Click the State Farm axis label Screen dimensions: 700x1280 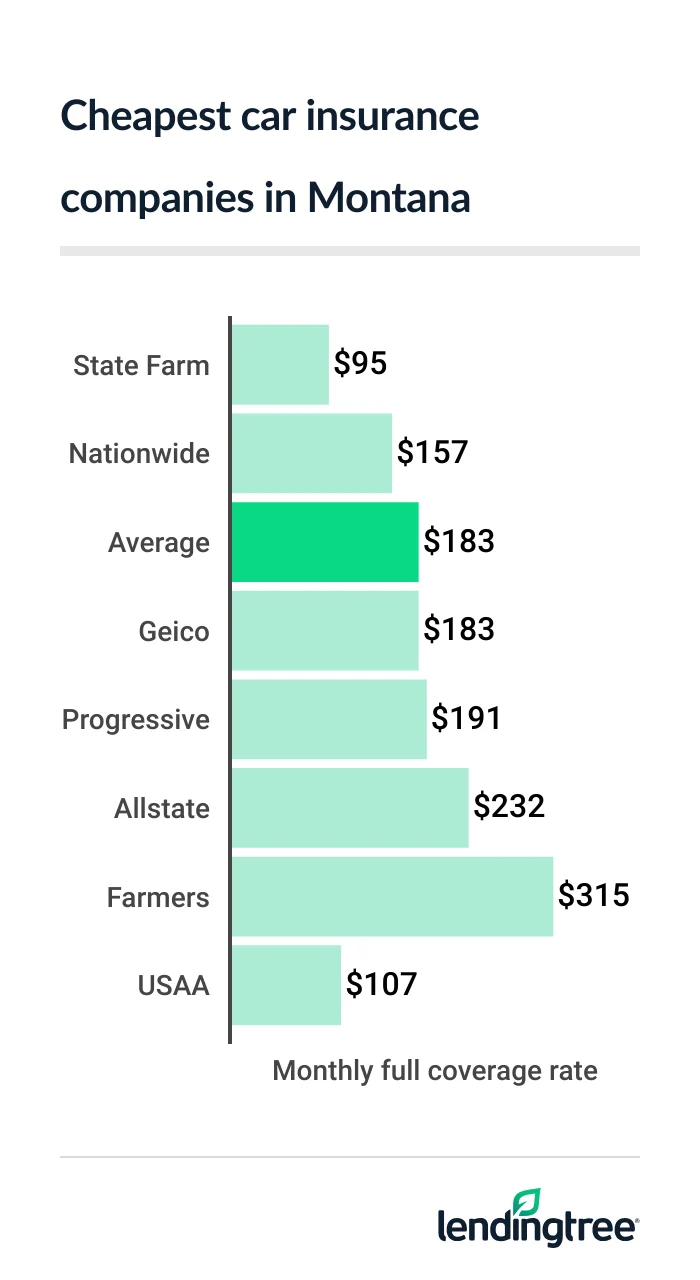(141, 365)
